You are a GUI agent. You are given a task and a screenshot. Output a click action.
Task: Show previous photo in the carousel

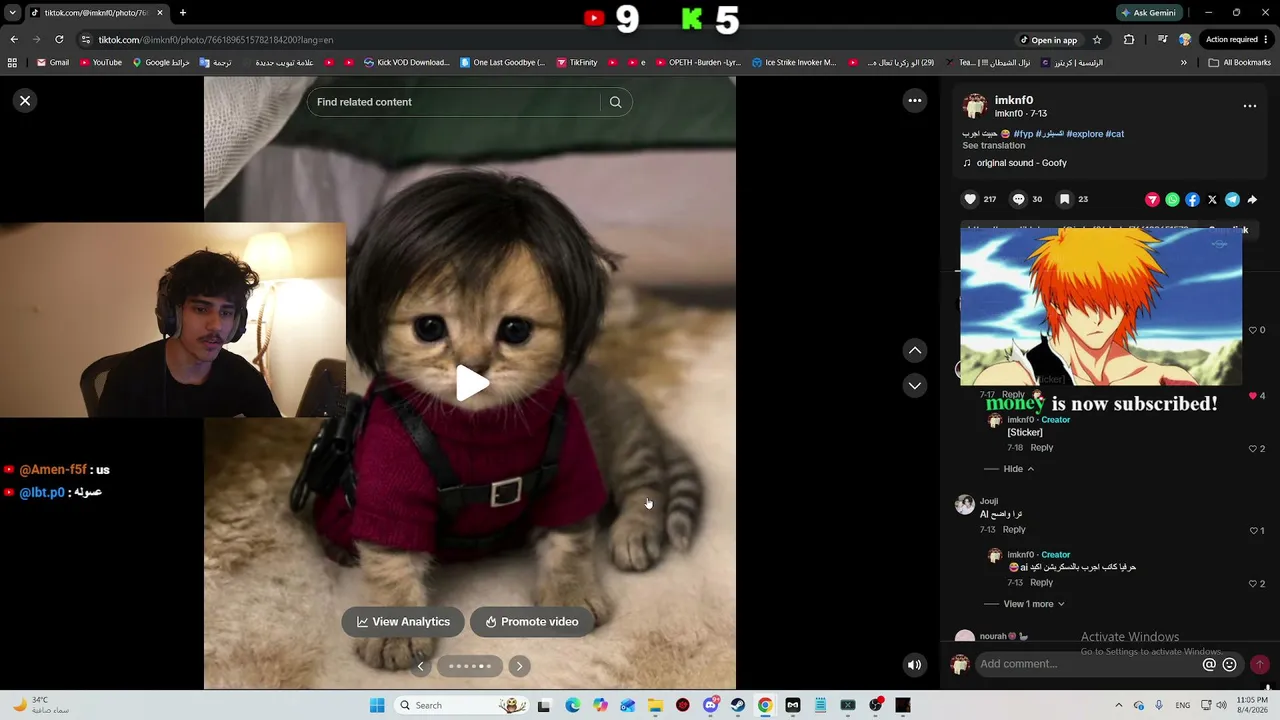click(x=420, y=666)
